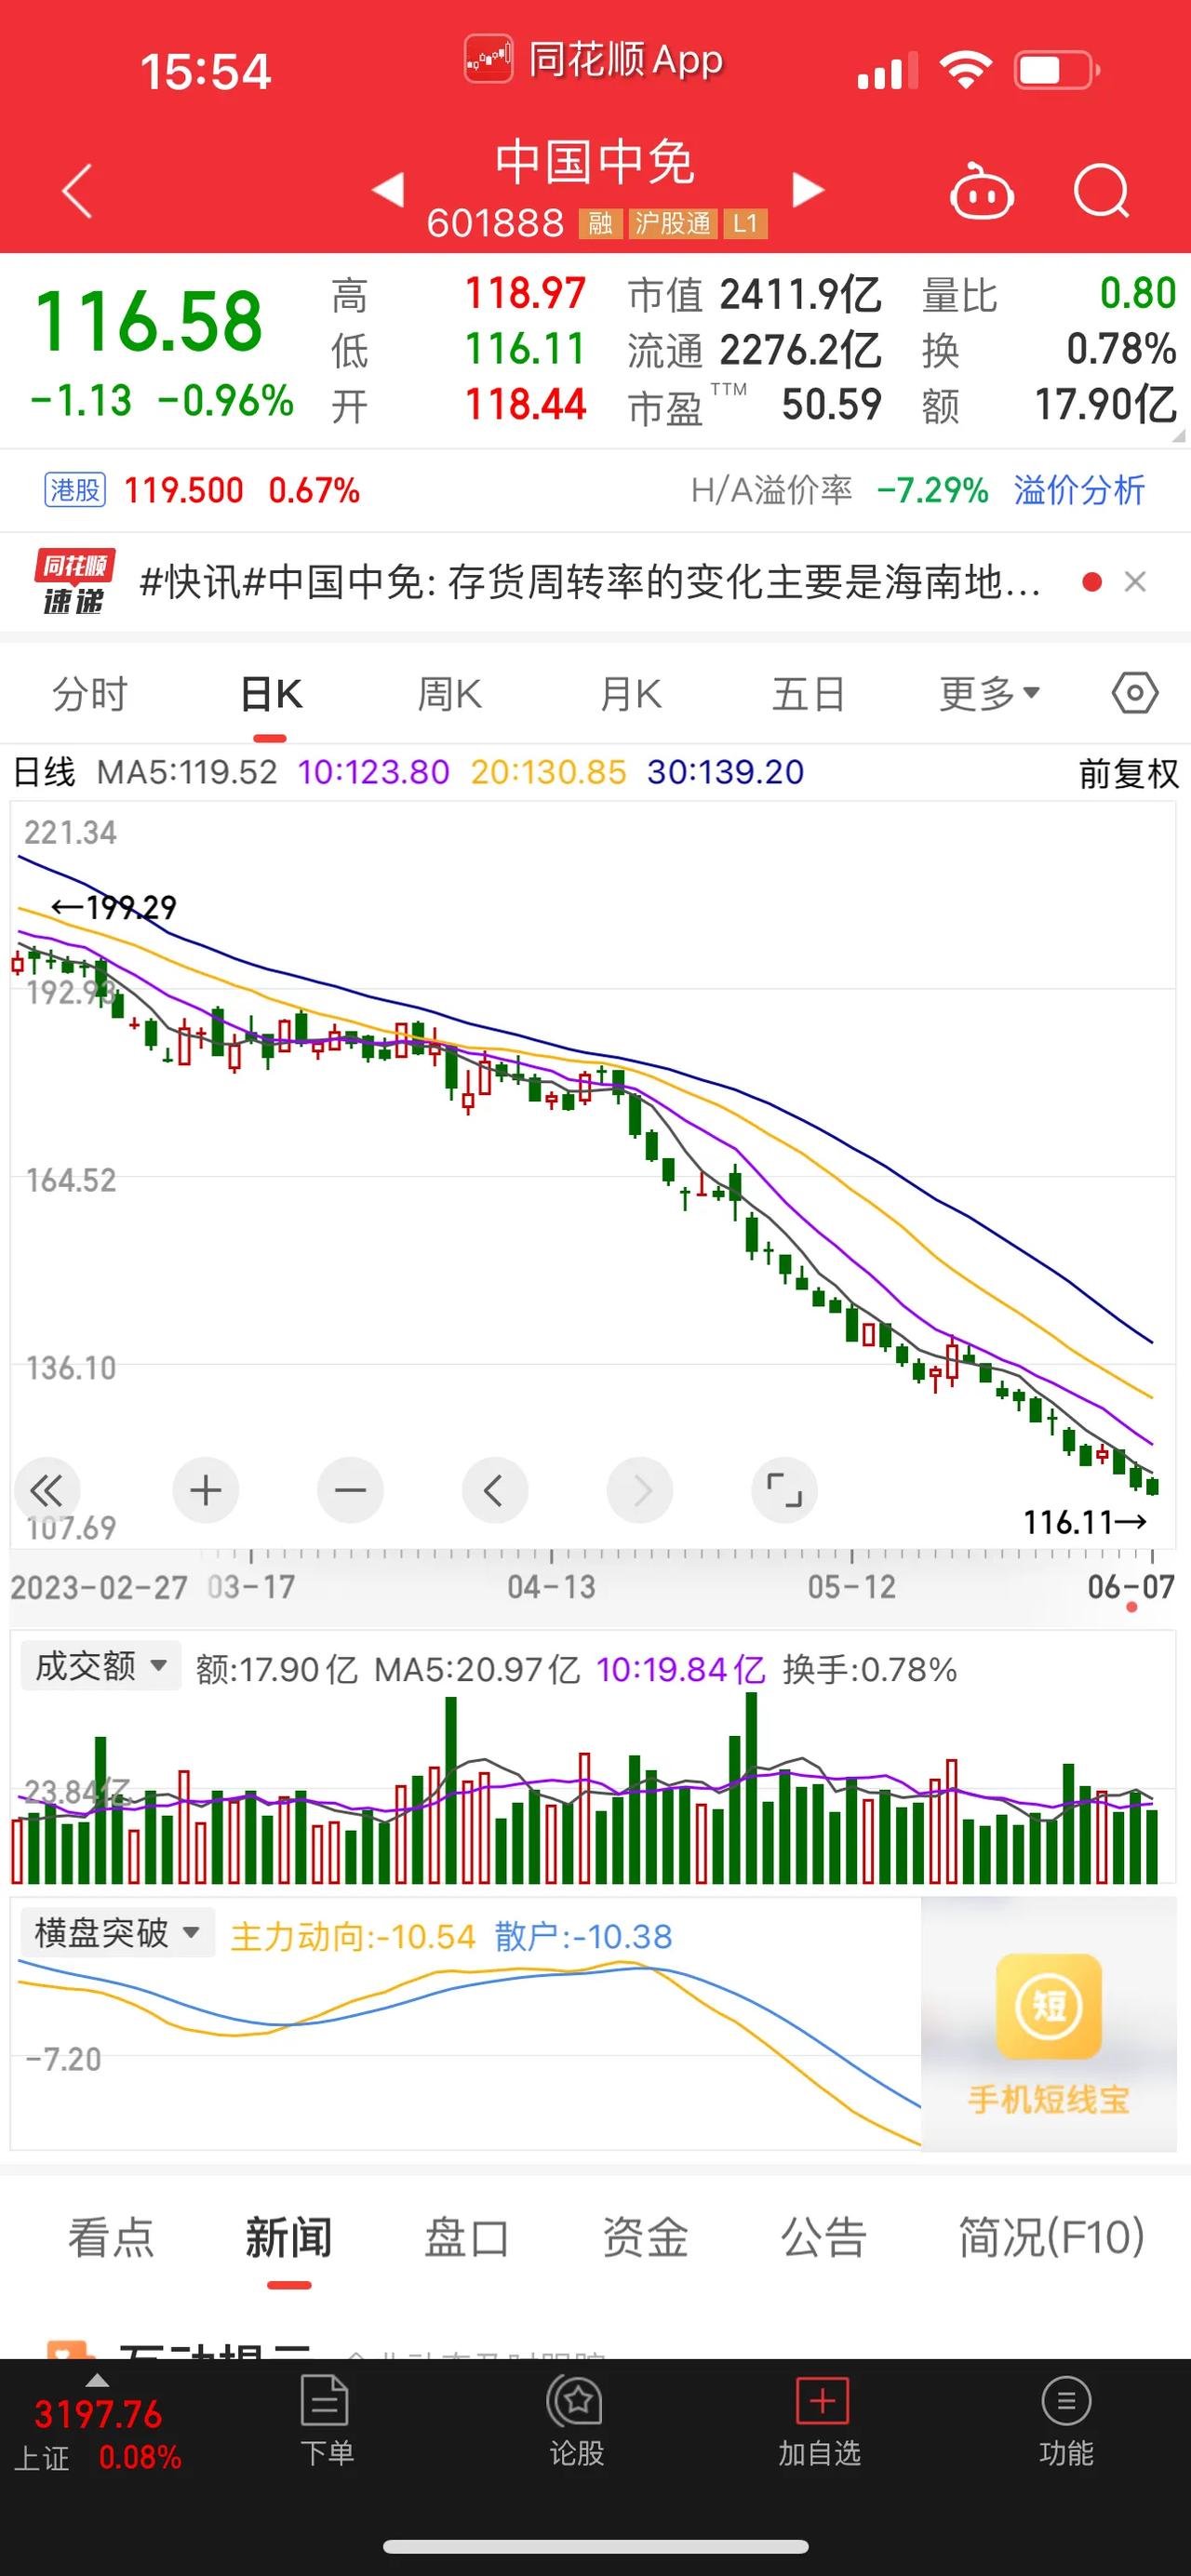The height and width of the screenshot is (2576, 1191).
Task: Toggle 前复权 adjustment mode
Action: tap(1128, 773)
